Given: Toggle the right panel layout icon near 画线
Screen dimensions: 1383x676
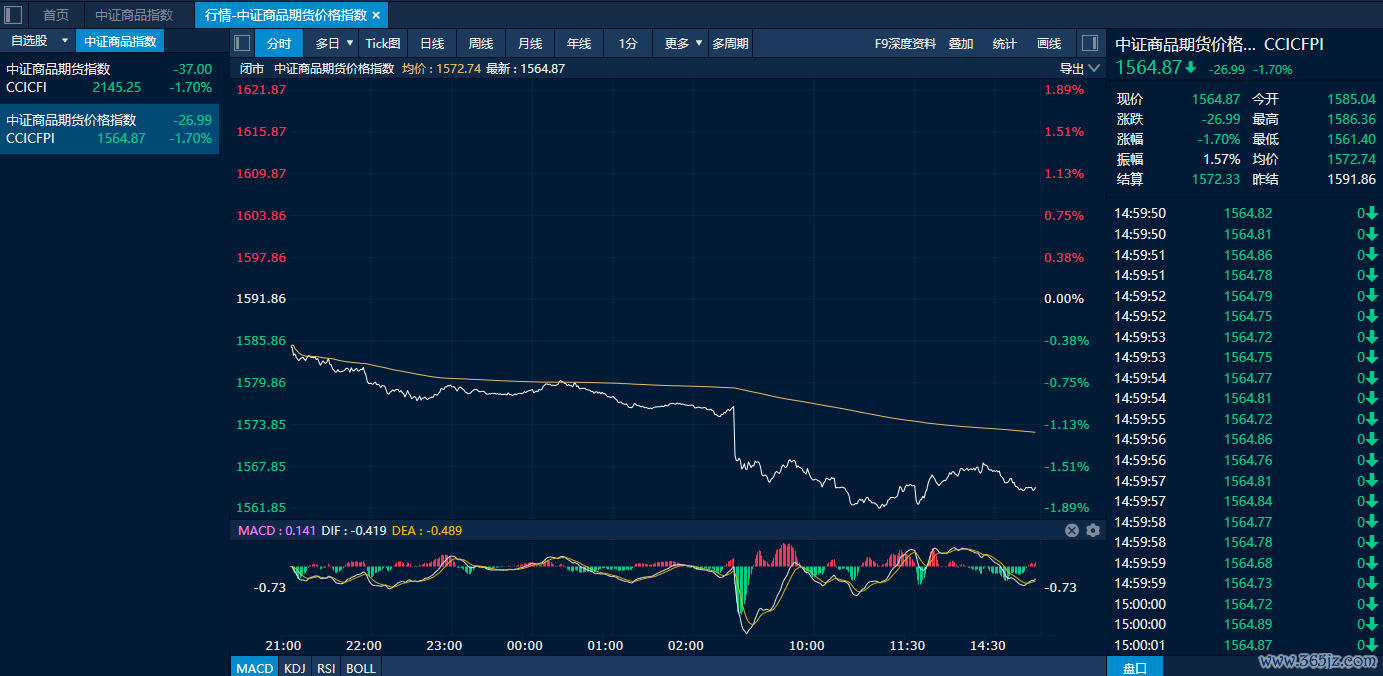Looking at the screenshot, I should (x=1091, y=43).
